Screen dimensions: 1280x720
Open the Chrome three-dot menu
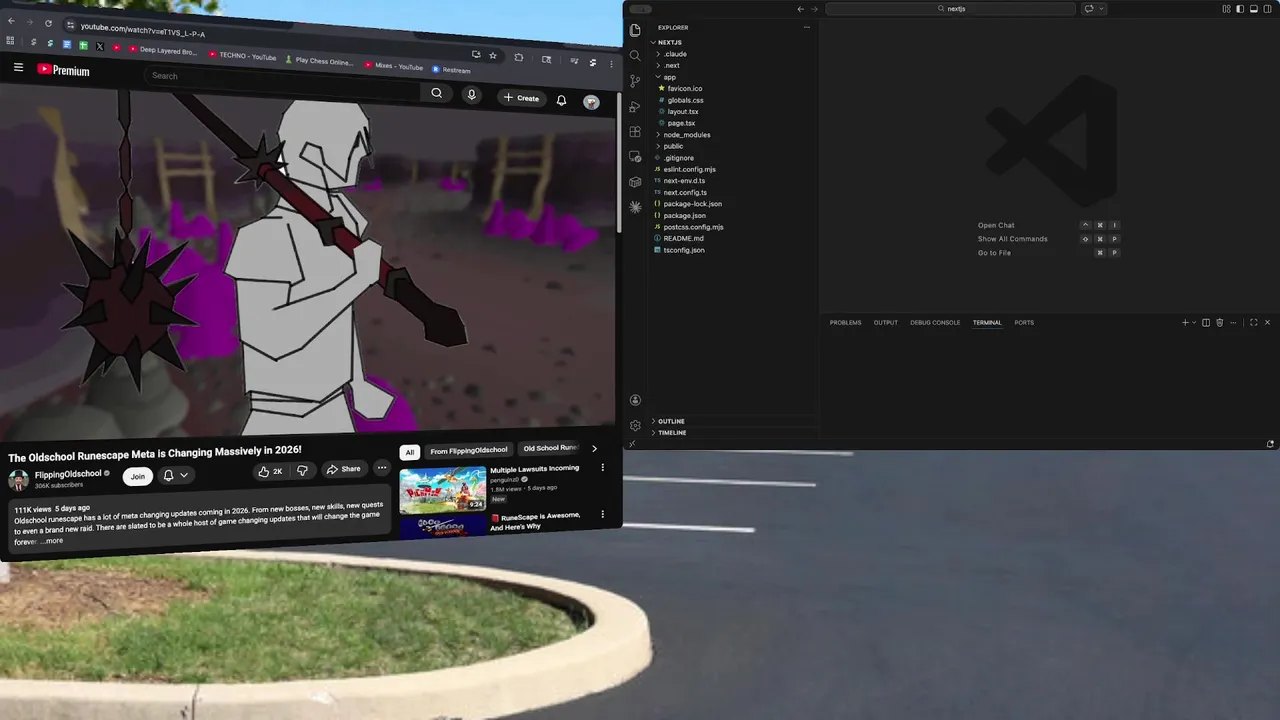point(611,64)
